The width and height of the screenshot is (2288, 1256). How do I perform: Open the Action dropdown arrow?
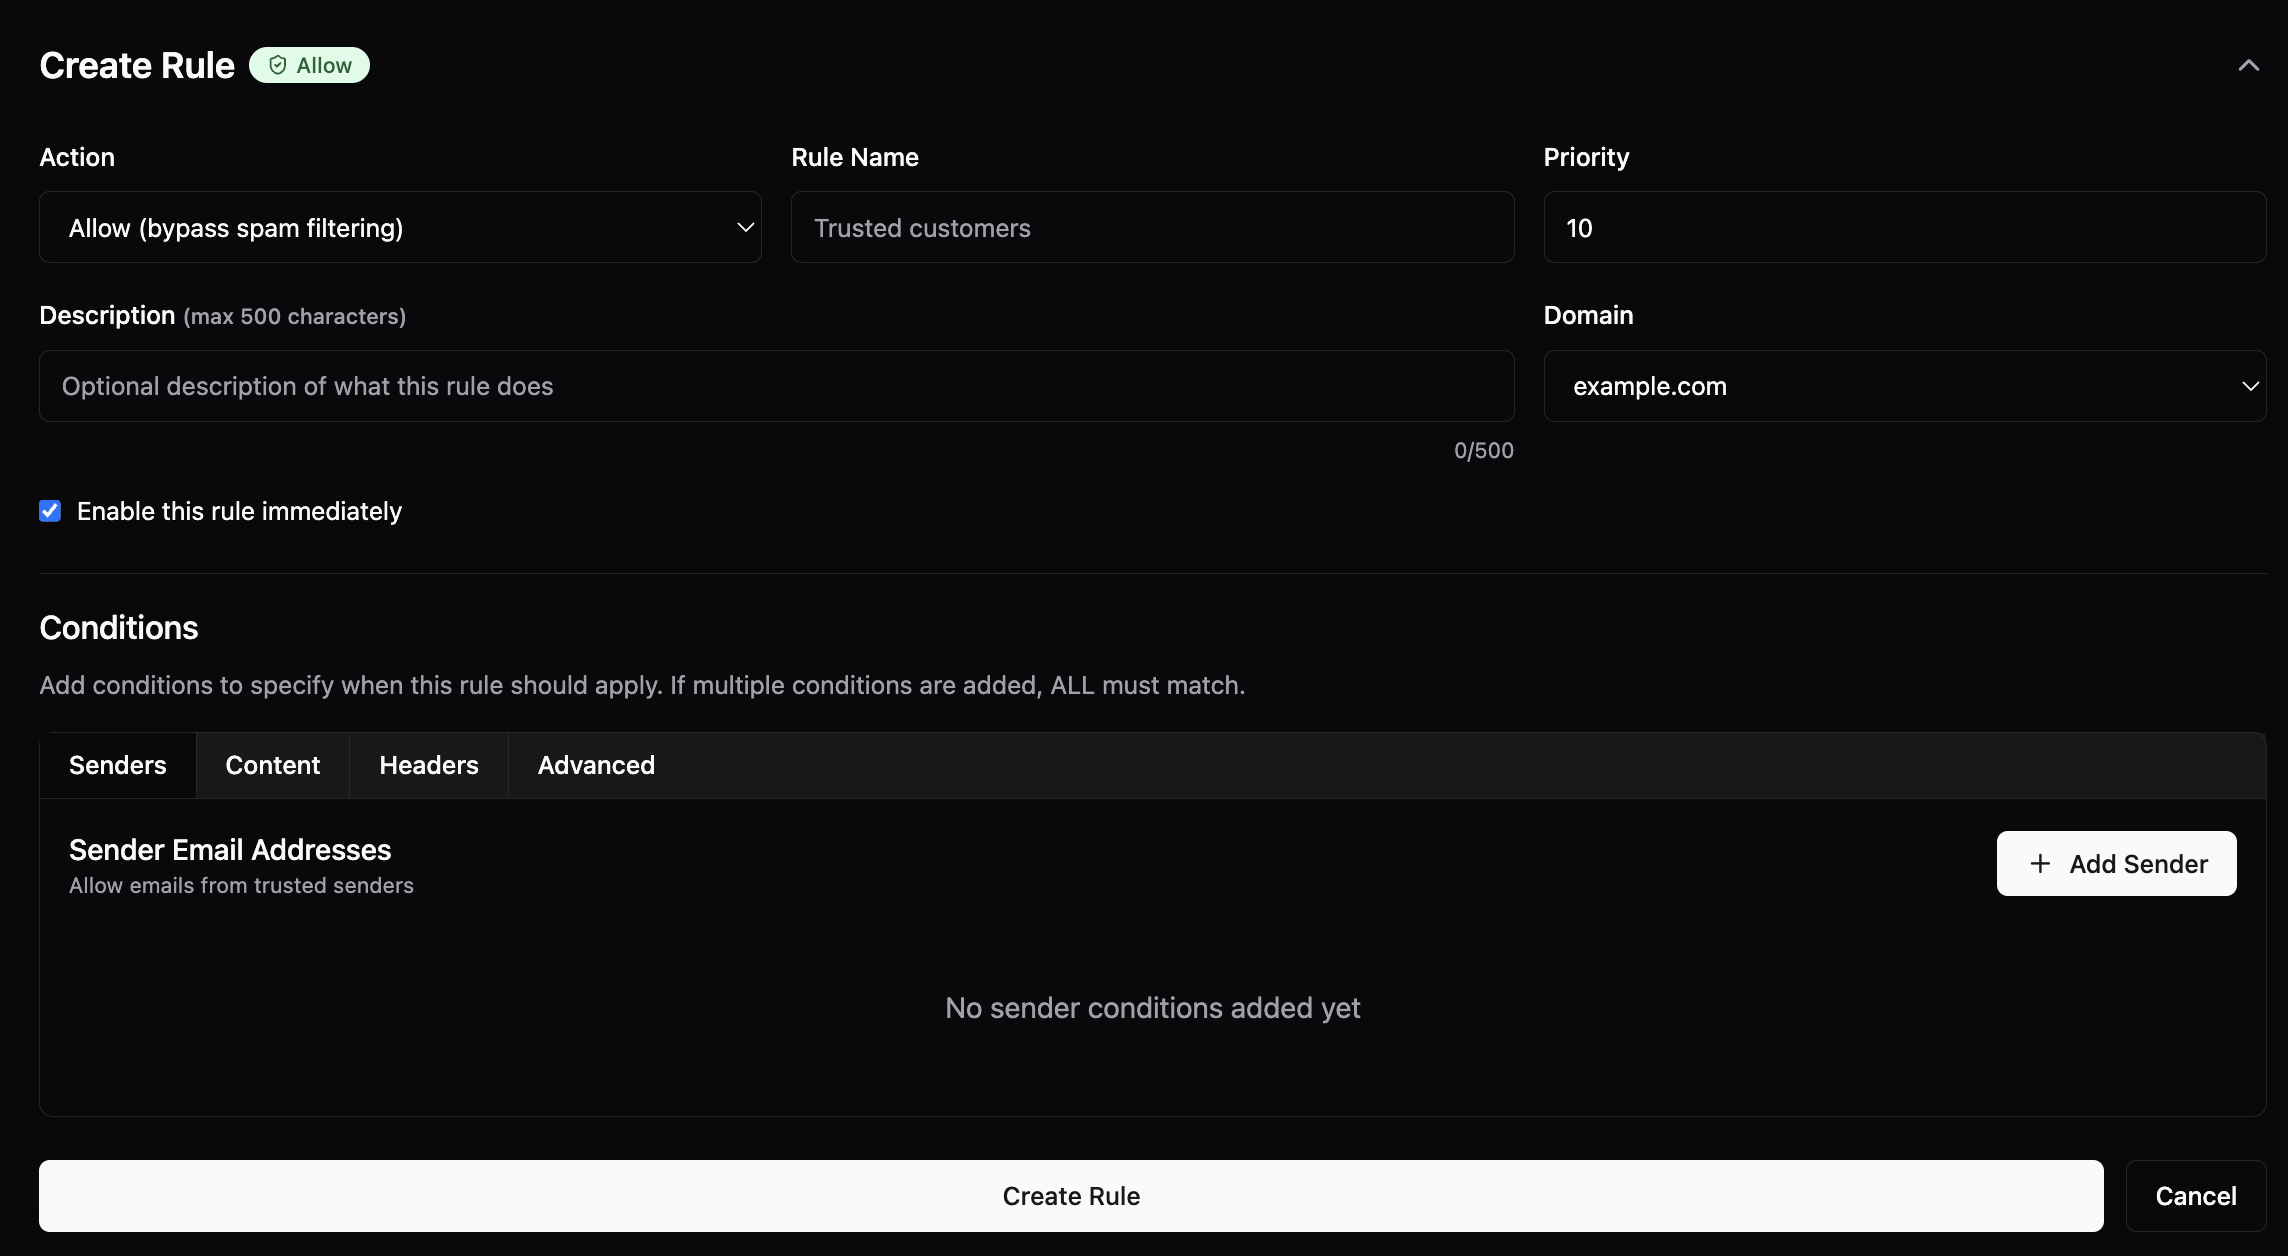(745, 227)
